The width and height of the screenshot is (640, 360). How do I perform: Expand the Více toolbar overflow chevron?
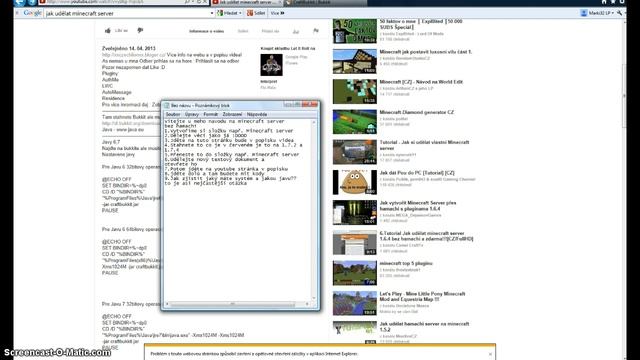[278, 13]
